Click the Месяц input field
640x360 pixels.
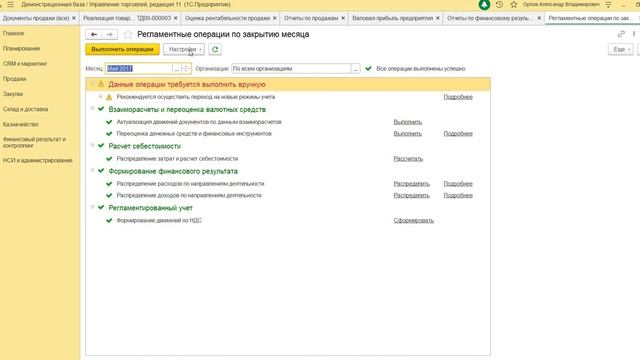139,69
